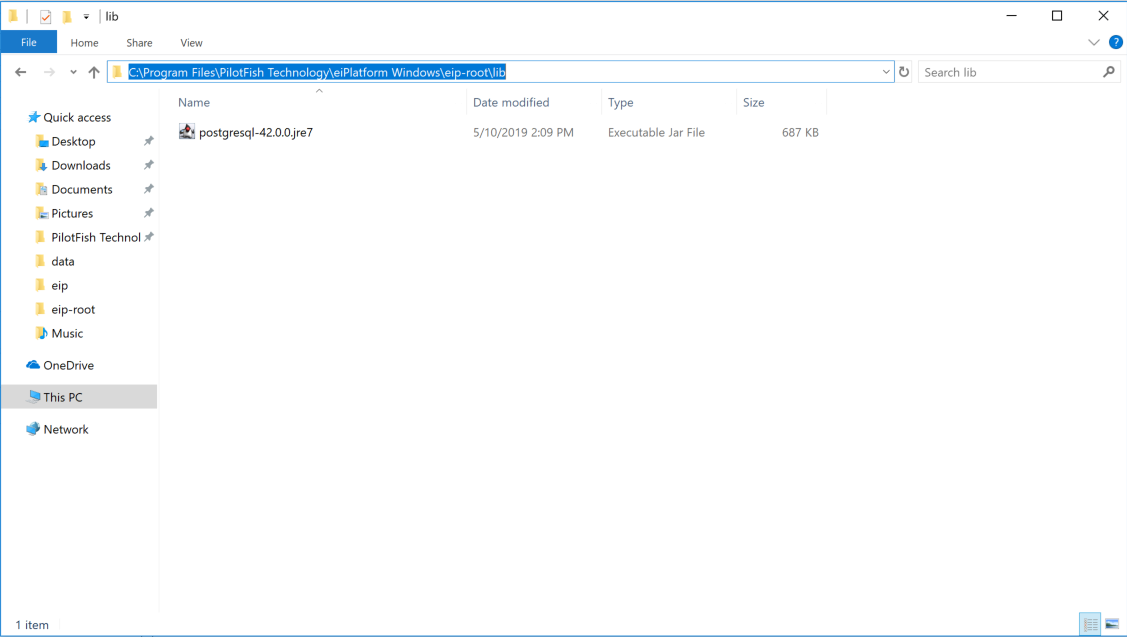This screenshot has width=1127, height=637.
Task: Refresh the lib folder
Action: pos(904,72)
